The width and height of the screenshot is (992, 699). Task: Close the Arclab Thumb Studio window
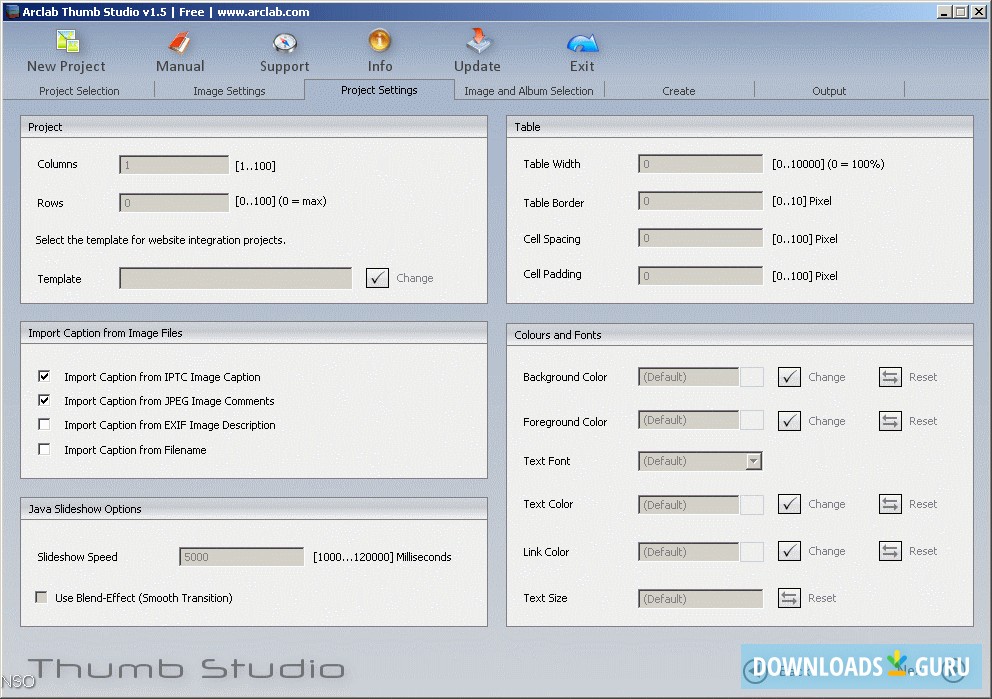pyautogui.click(x=979, y=11)
